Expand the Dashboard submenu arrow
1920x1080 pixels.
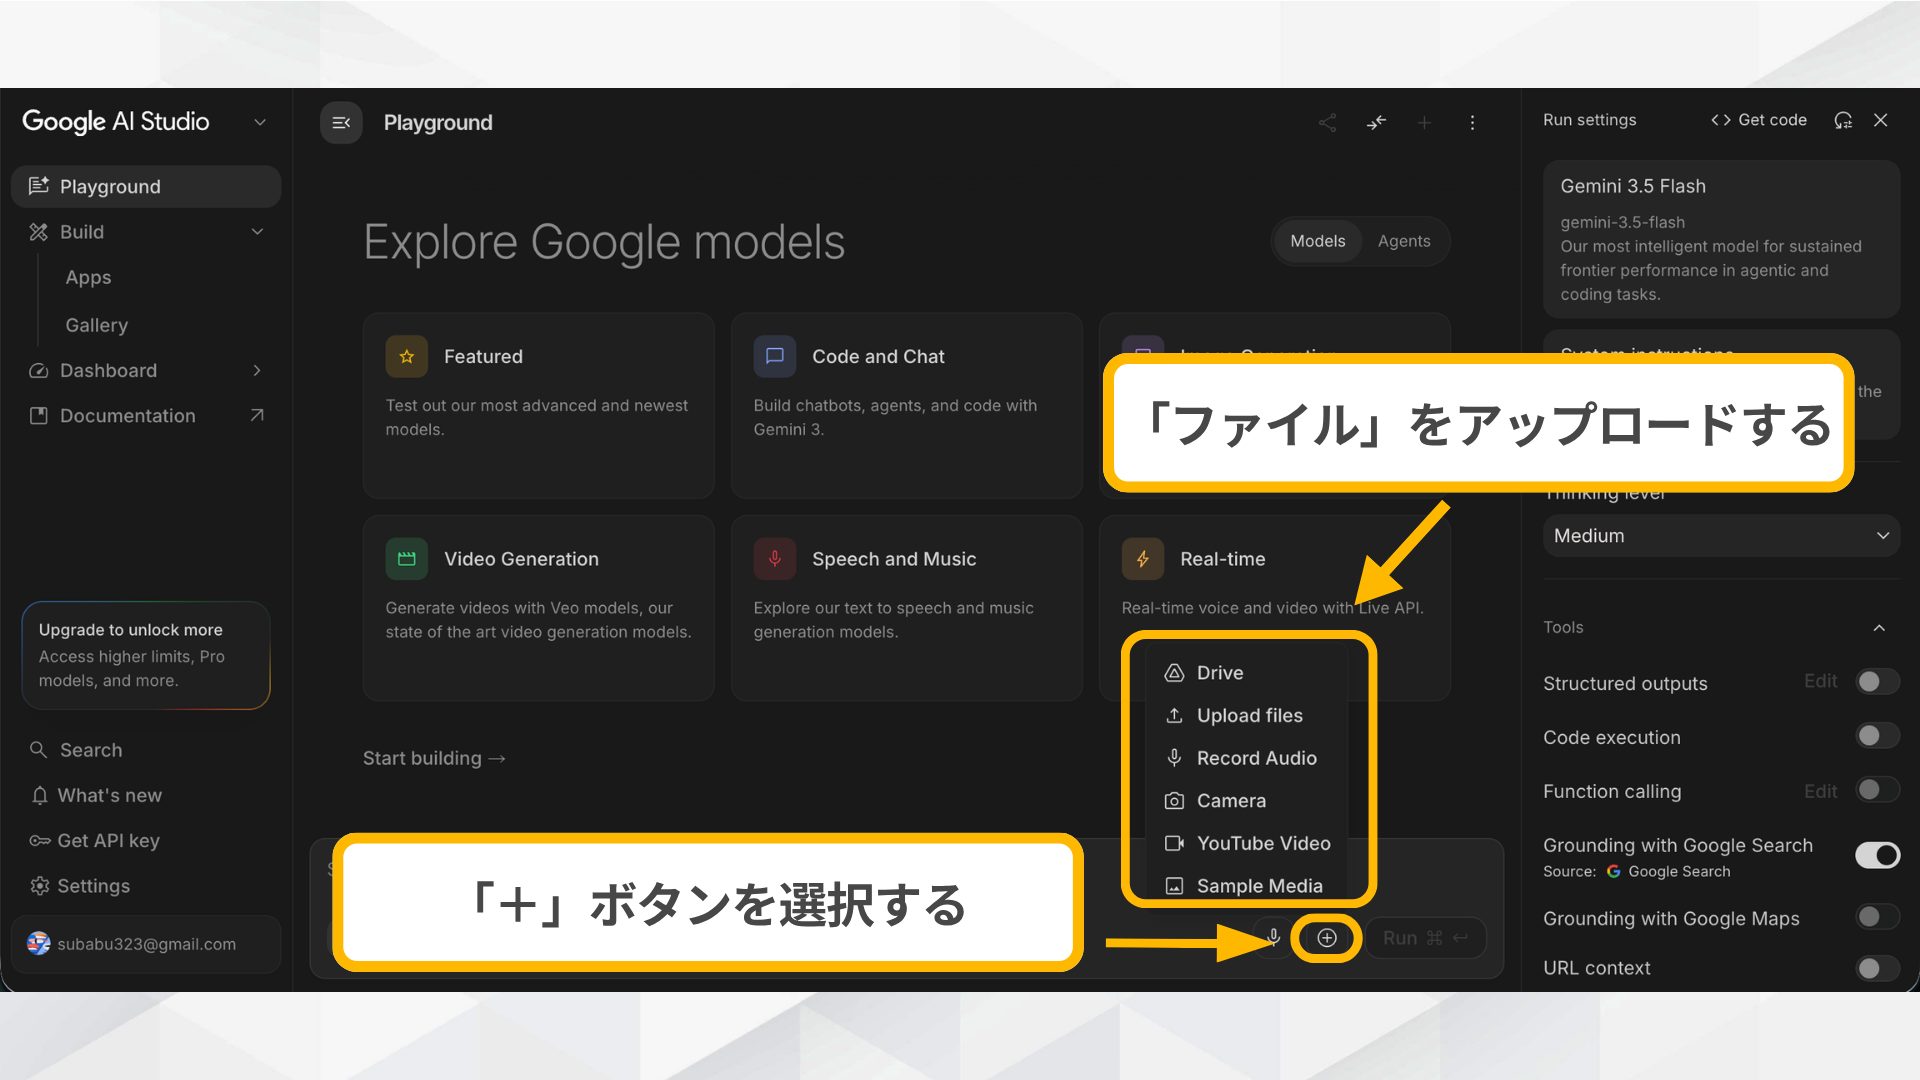coord(257,371)
